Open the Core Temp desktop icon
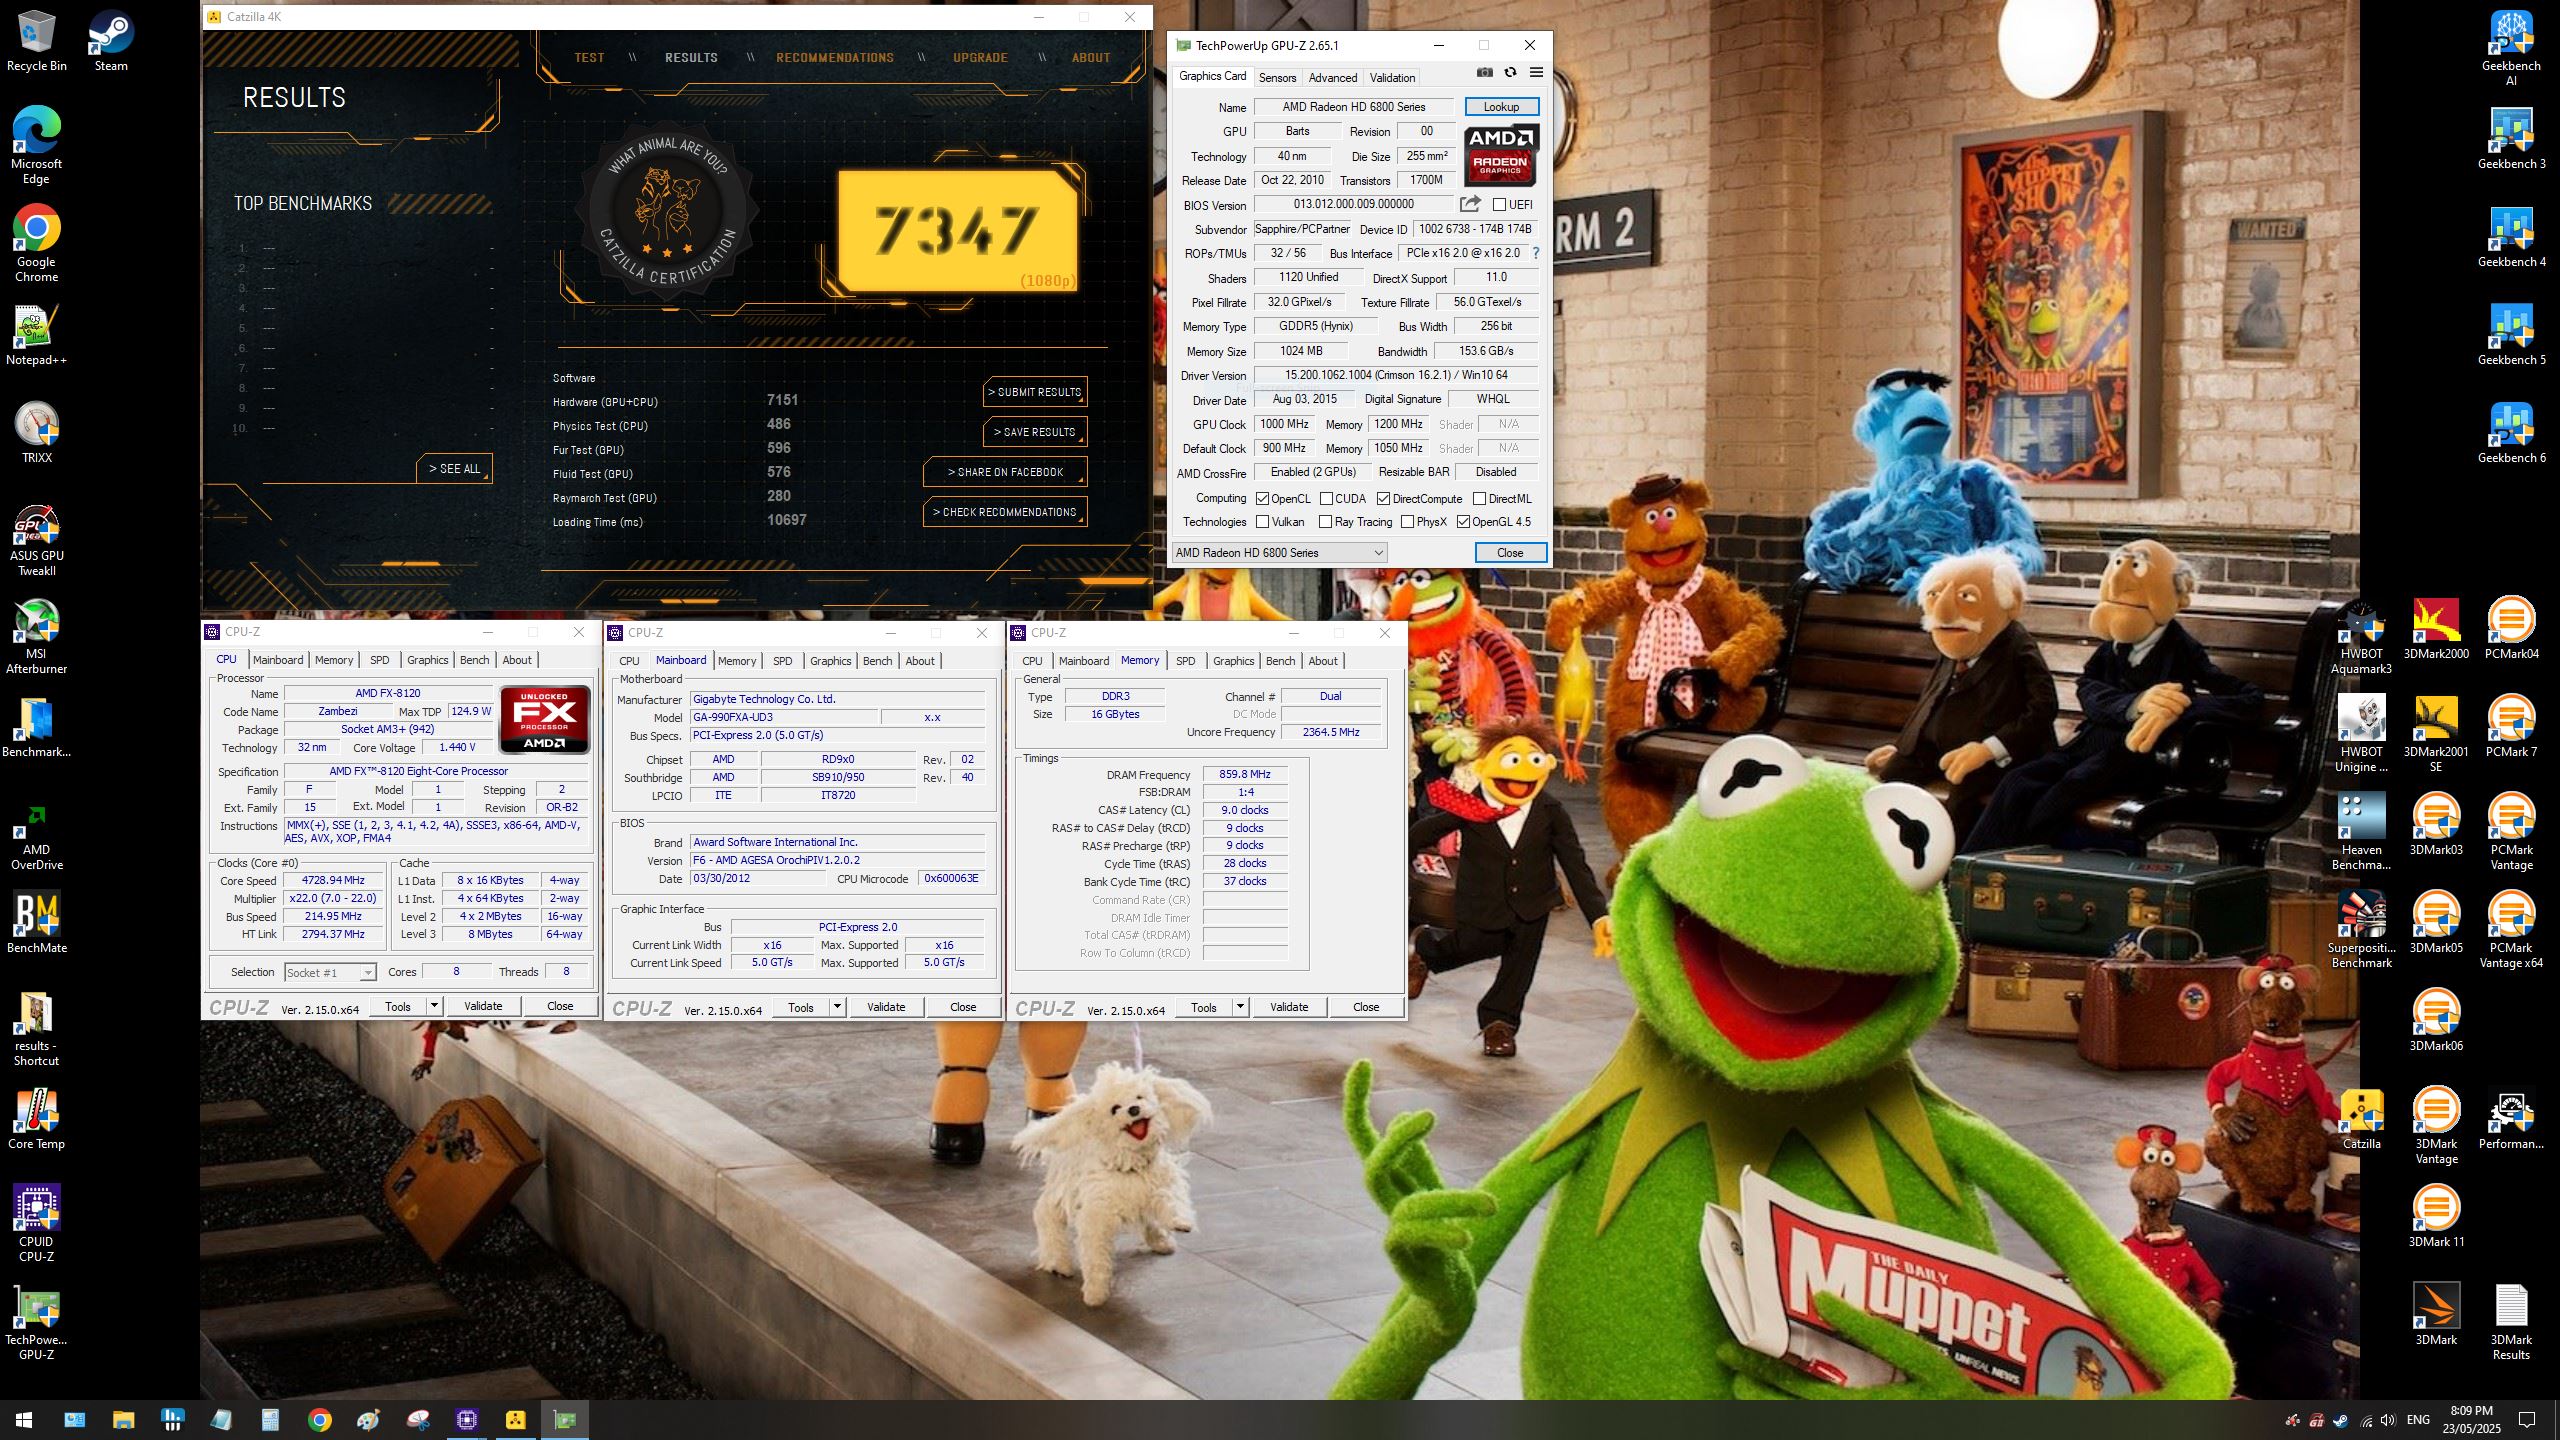The image size is (2560, 1440). pyautogui.click(x=37, y=1119)
